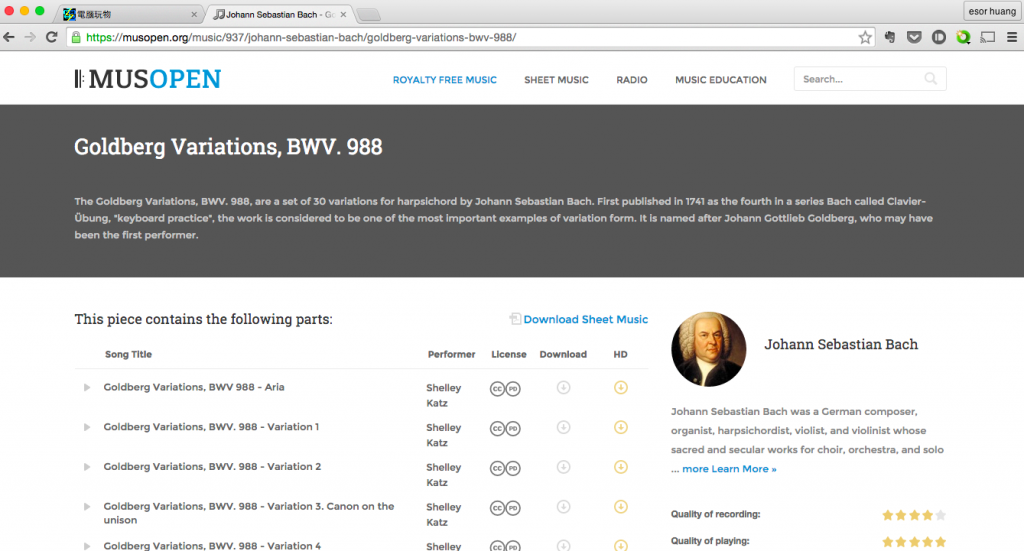Play the Variation 2 track
The width and height of the screenshot is (1024, 551).
pyautogui.click(x=87, y=467)
